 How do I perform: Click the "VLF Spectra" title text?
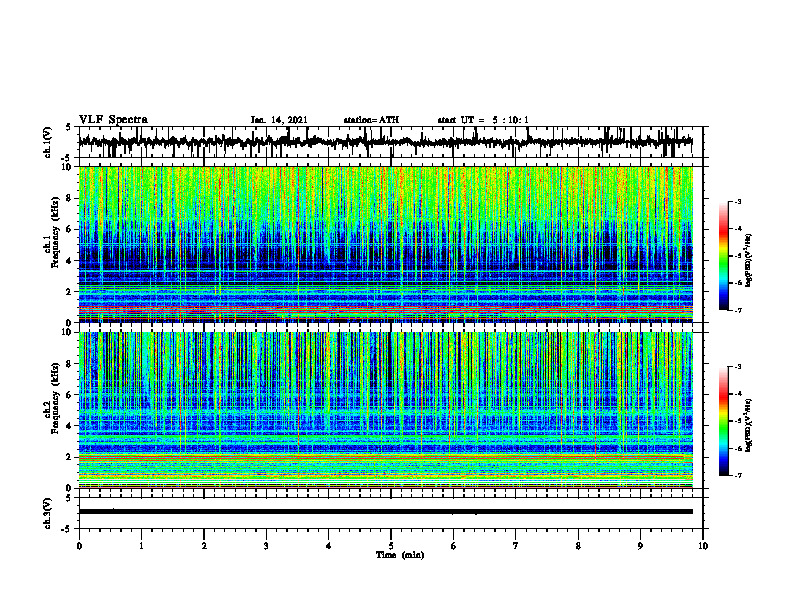(113, 120)
